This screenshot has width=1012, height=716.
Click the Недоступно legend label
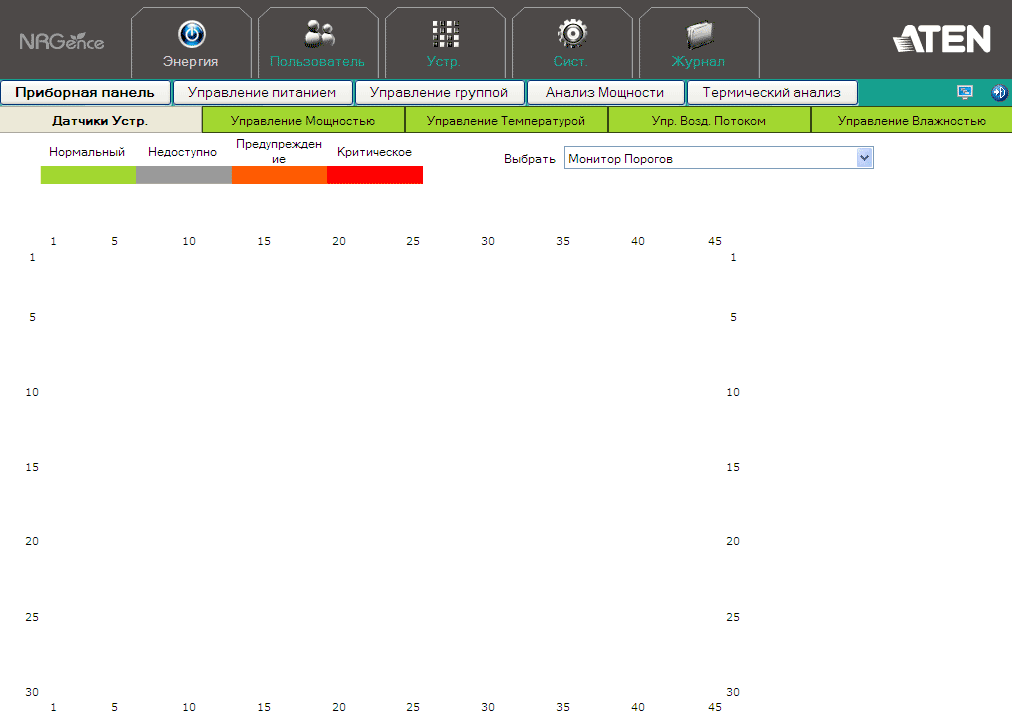(183, 152)
